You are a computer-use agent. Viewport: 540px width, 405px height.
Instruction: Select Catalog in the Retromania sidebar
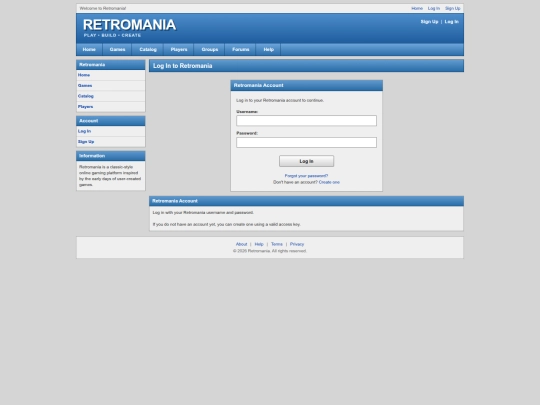point(111,96)
